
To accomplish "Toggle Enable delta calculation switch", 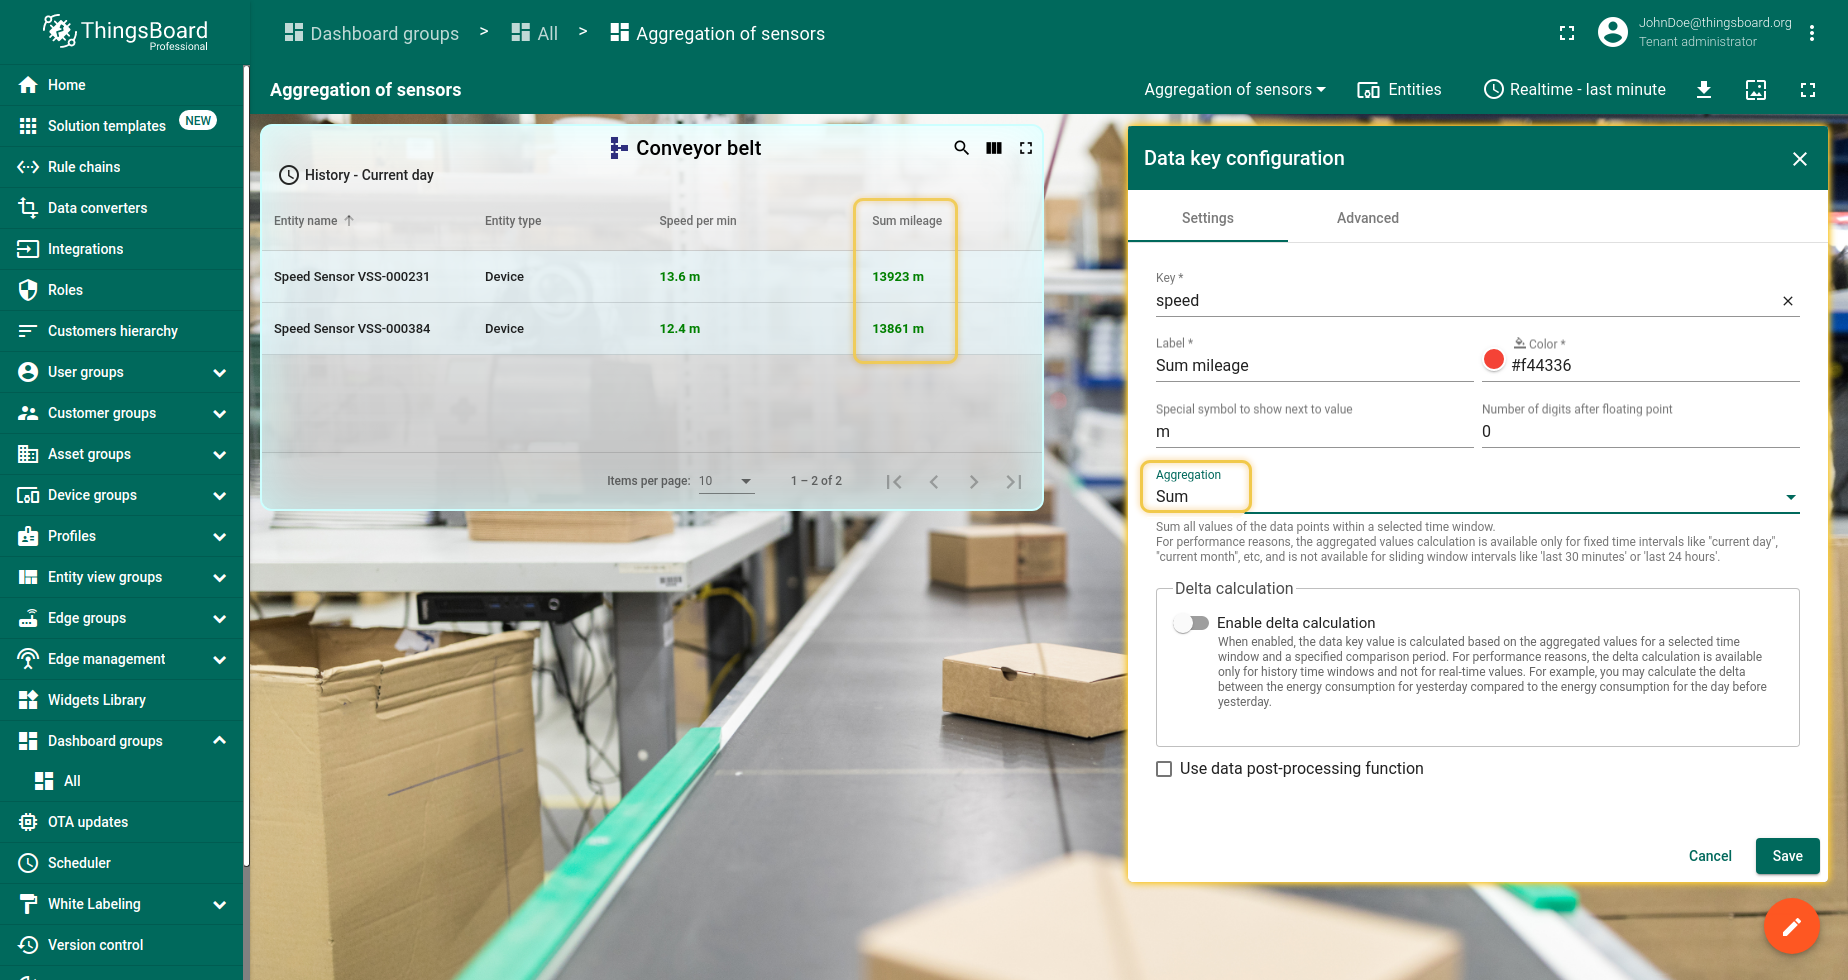I will point(1191,623).
